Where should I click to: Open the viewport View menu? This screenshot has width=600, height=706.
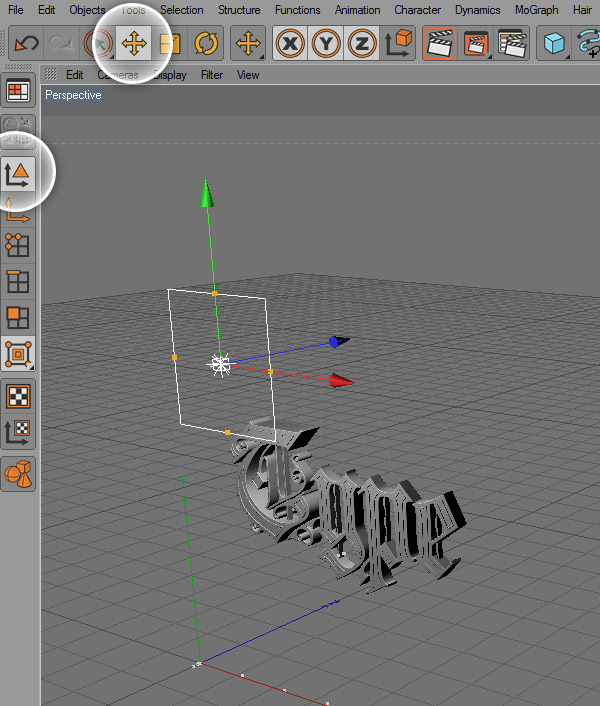point(248,75)
